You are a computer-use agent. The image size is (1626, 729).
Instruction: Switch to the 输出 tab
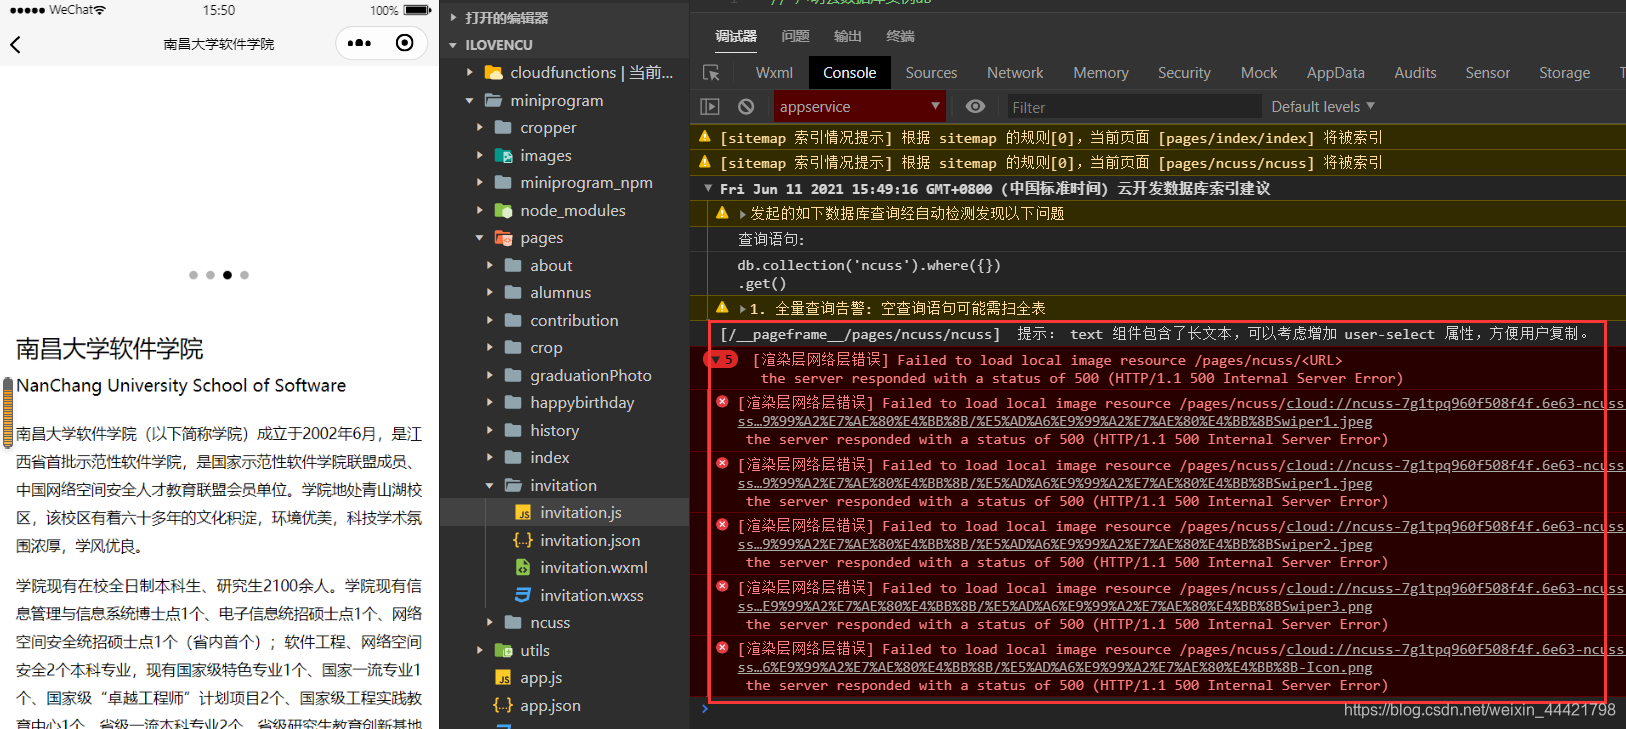tap(848, 36)
